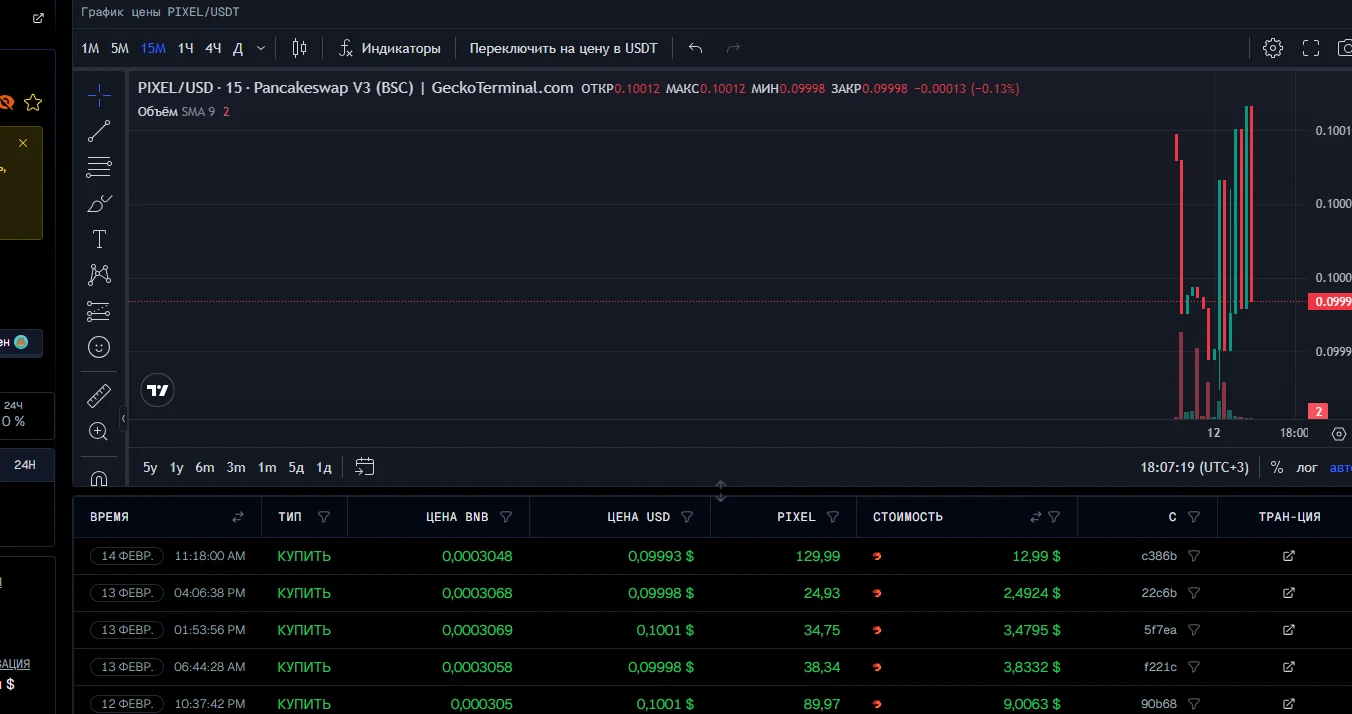Switch the chart to fullscreen mode

(x=1311, y=48)
